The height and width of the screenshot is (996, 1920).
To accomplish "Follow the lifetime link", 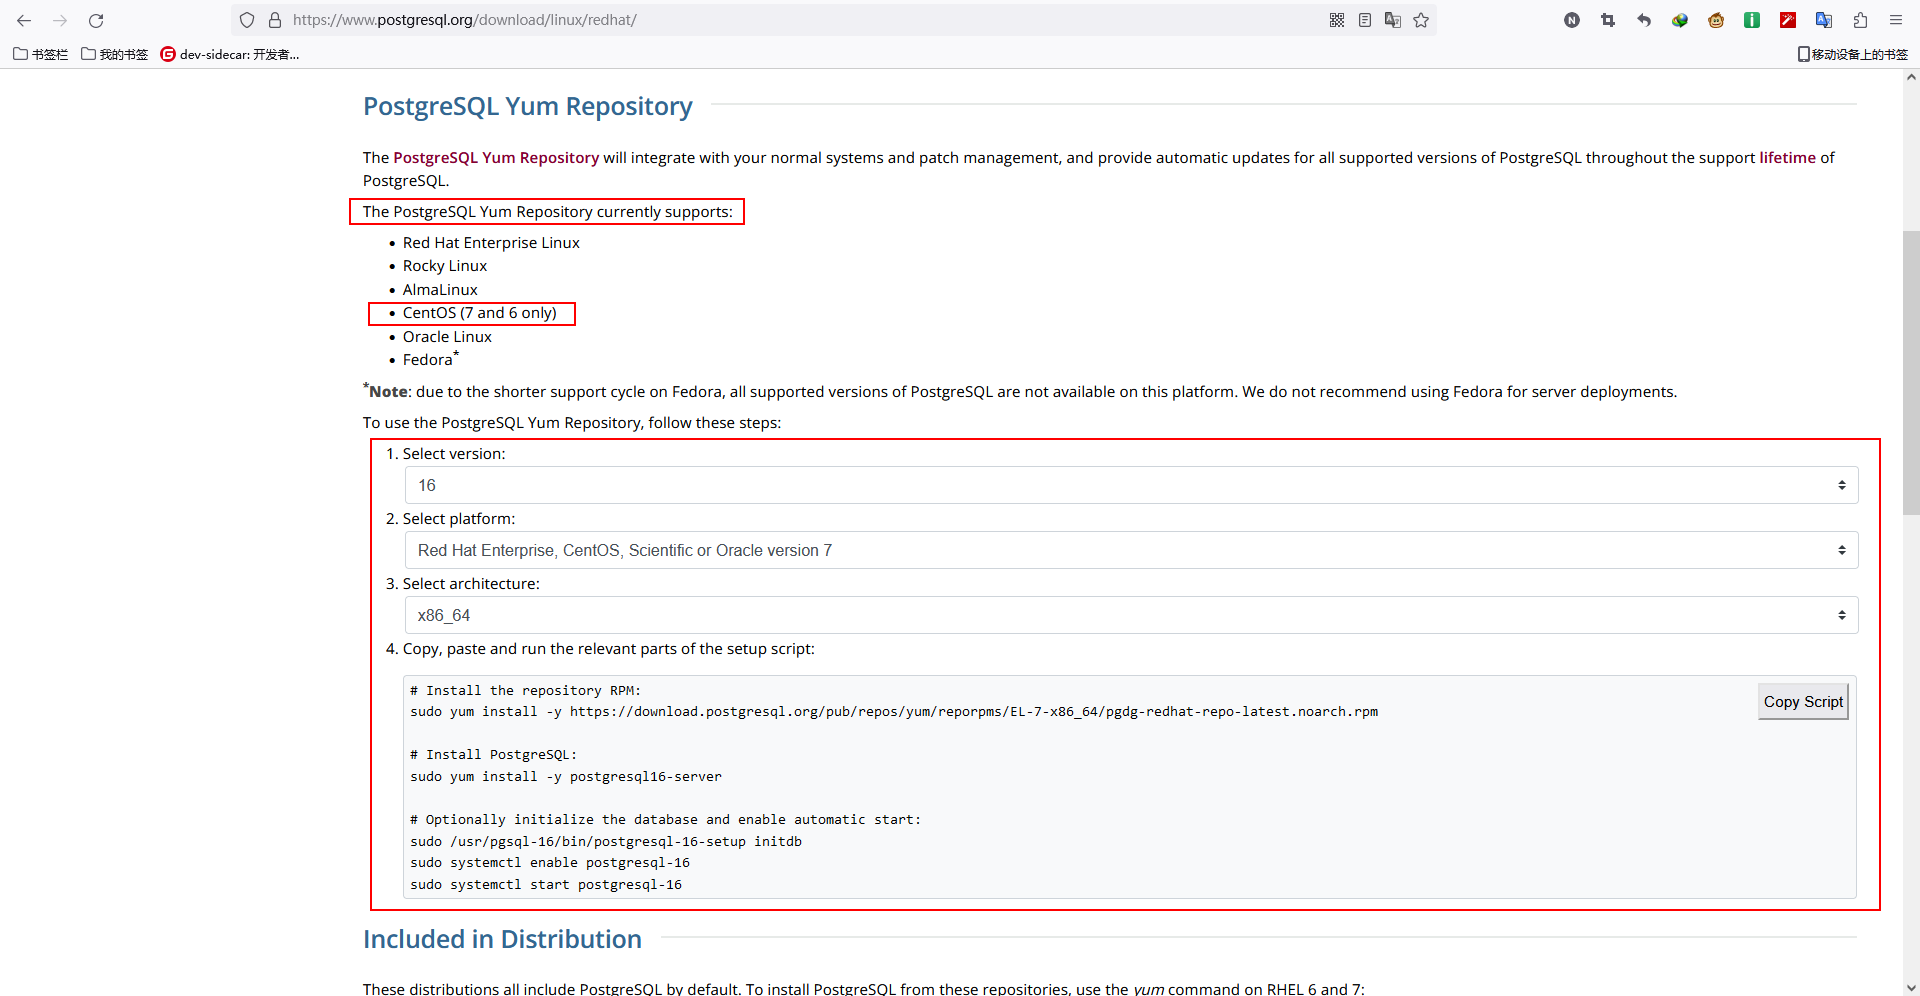I will (1787, 158).
